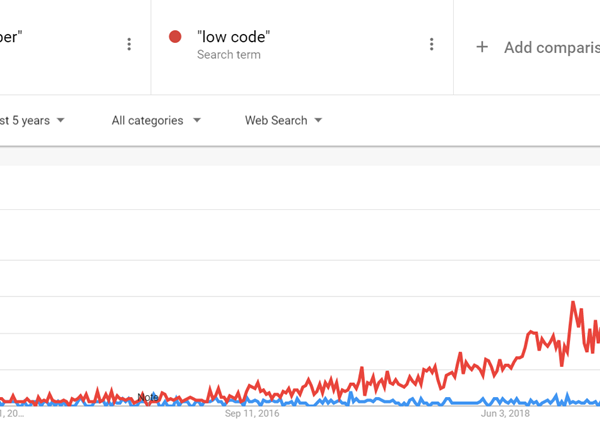Click the red "low code" color dot
Image resolution: width=600 pixels, height=445 pixels.
[175, 37]
